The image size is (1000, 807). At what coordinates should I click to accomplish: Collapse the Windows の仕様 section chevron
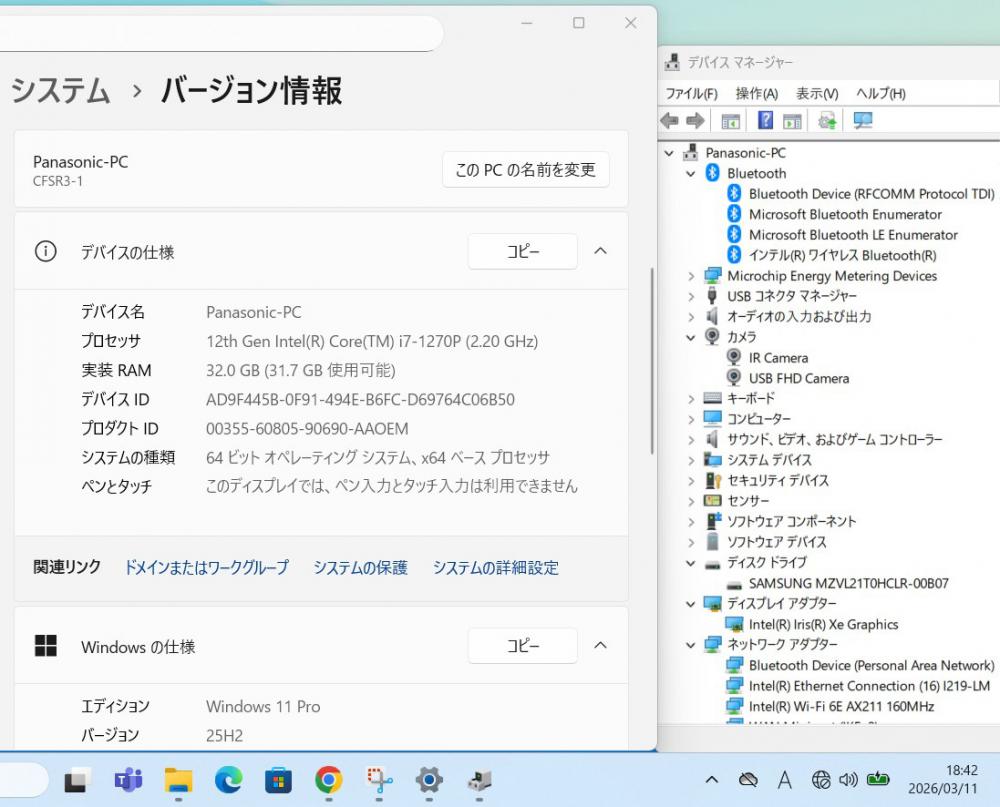[x=600, y=646]
